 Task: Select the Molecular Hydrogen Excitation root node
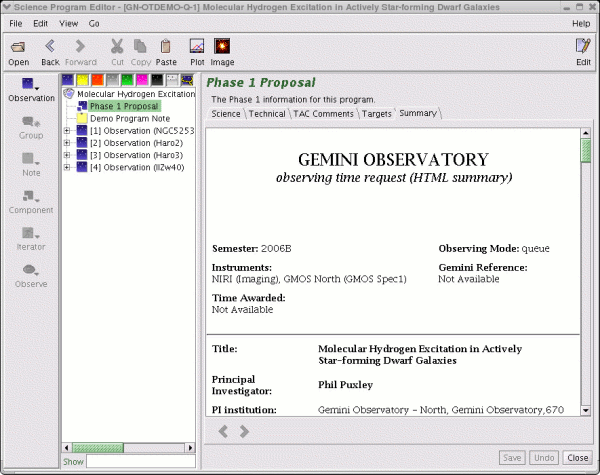pyautogui.click(x=136, y=94)
